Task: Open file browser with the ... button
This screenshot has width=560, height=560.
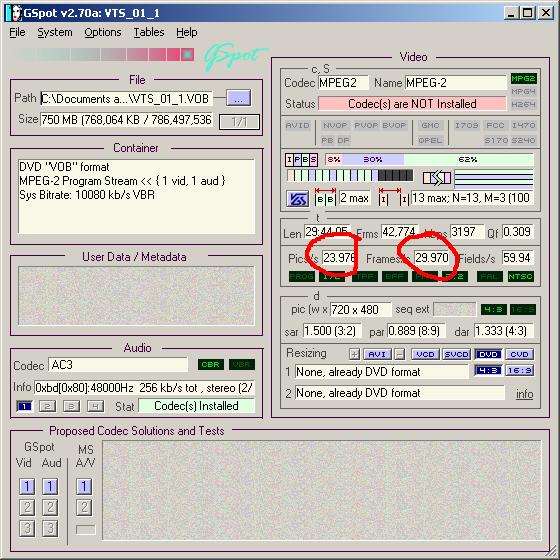Action: click(238, 98)
